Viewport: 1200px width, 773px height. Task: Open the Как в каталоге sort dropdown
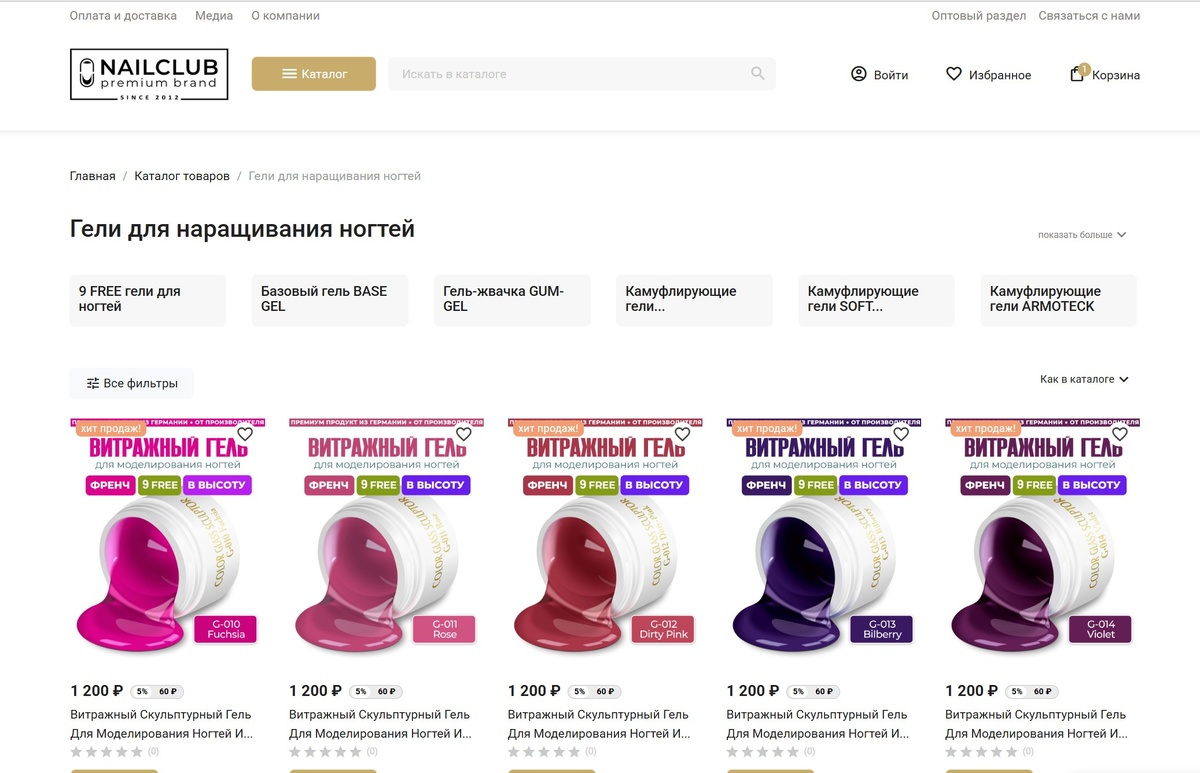pos(1084,380)
